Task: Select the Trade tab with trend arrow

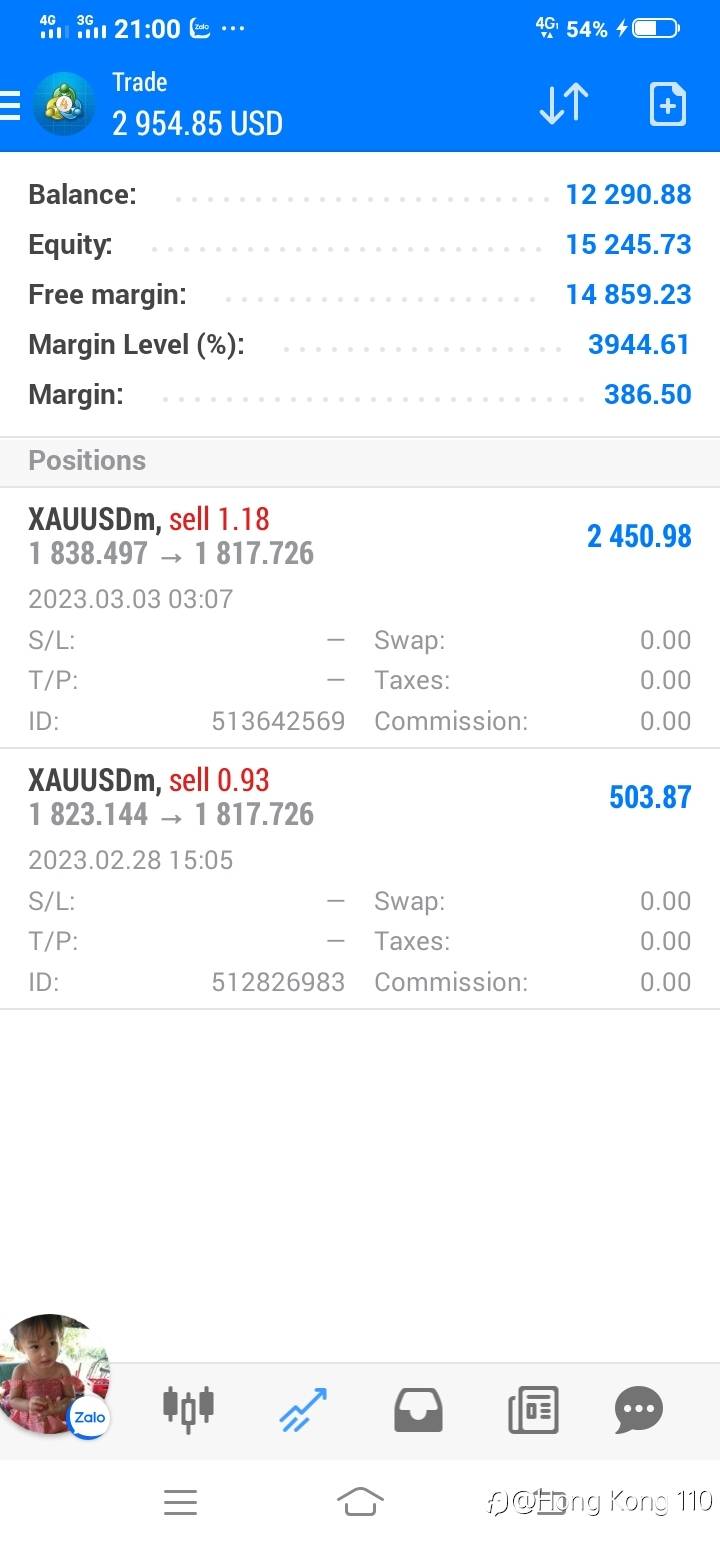Action: (x=303, y=1409)
